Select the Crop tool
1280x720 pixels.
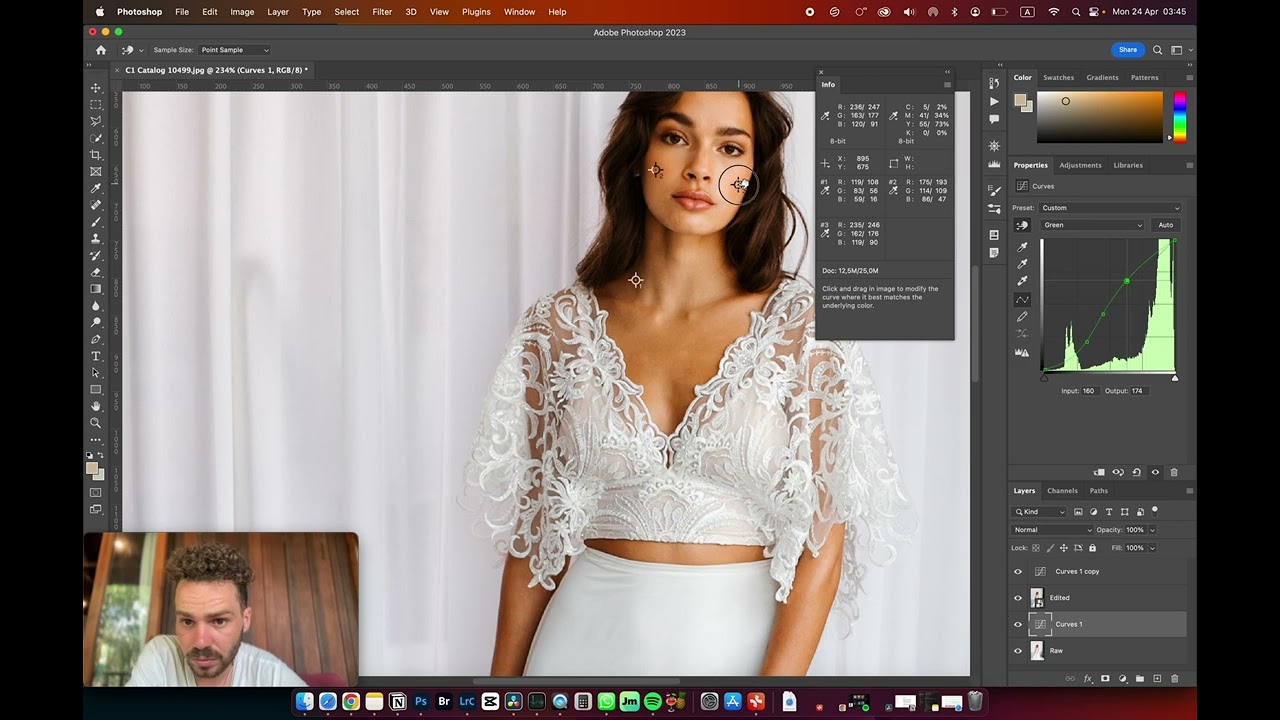point(96,155)
